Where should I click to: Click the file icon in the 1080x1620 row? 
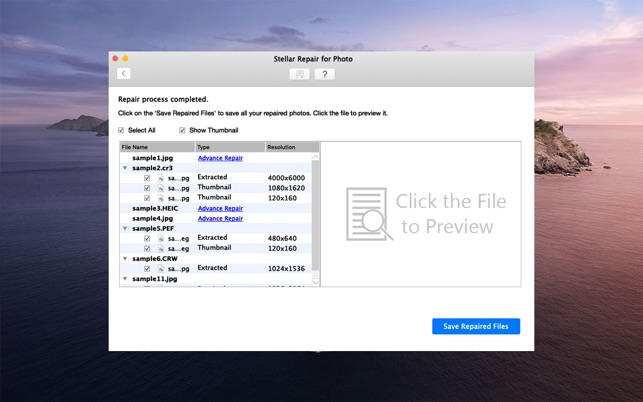click(x=161, y=188)
